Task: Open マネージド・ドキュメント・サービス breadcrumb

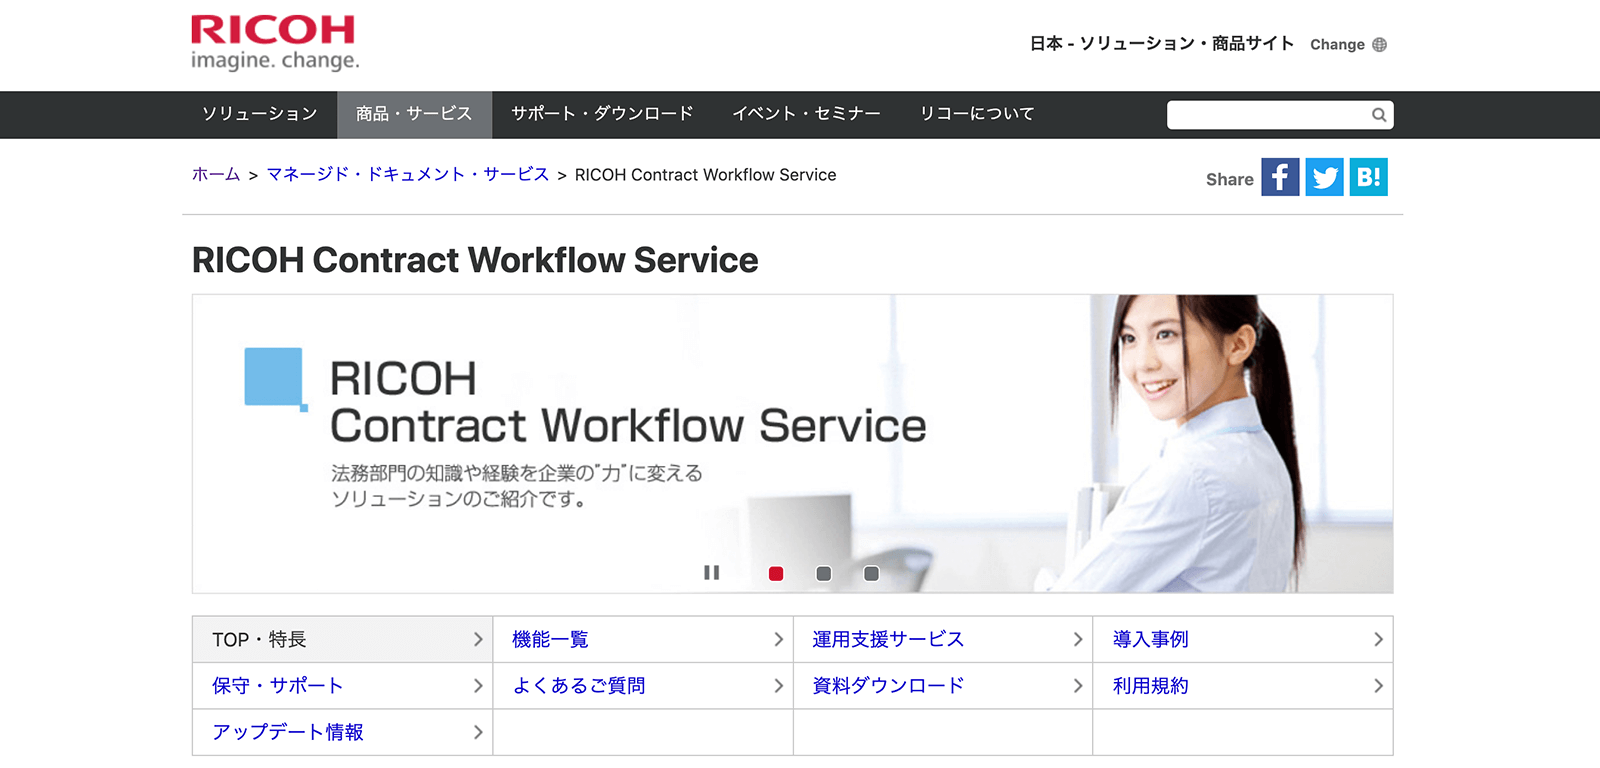Action: tap(408, 174)
